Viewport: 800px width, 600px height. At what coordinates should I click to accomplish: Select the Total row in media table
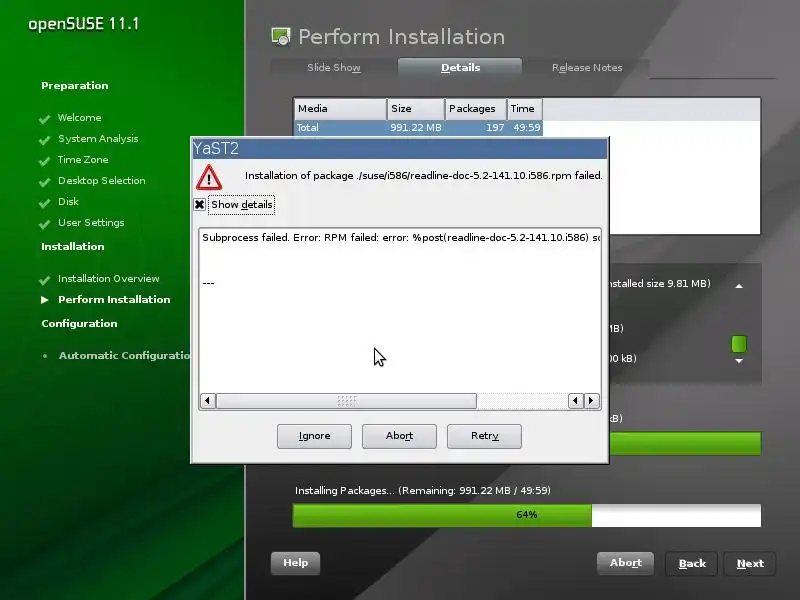418,128
